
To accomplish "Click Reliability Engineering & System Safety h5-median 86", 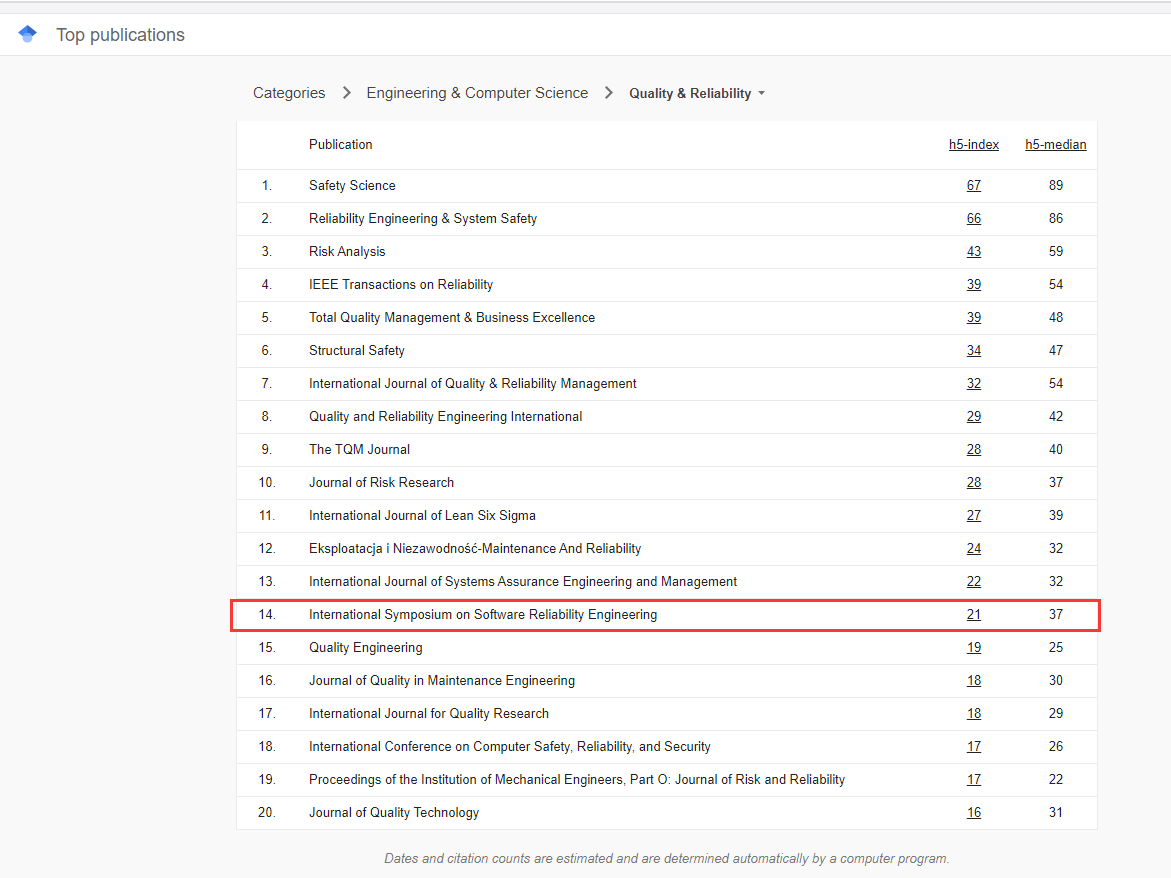I will (x=1055, y=218).
